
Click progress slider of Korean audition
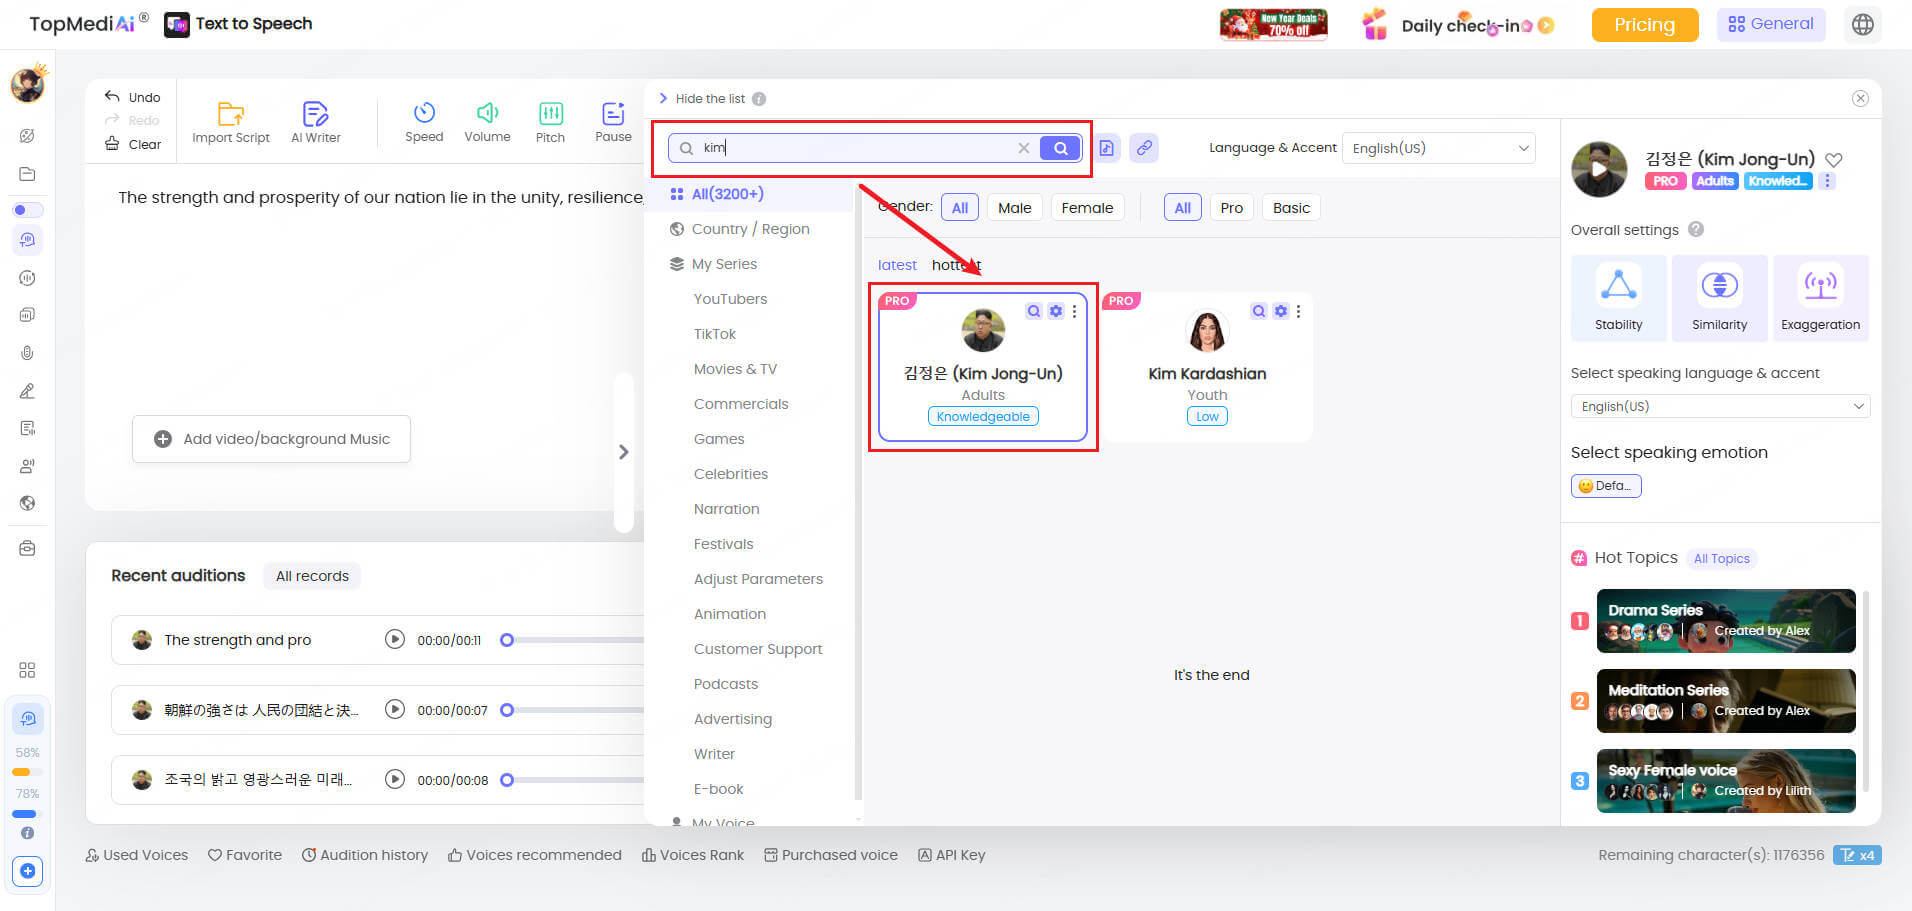pyautogui.click(x=575, y=780)
